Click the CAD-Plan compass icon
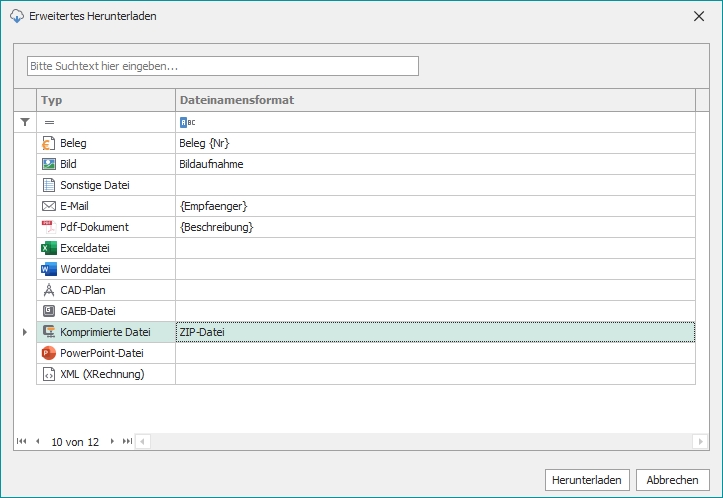The image size is (723, 498). coord(48,290)
